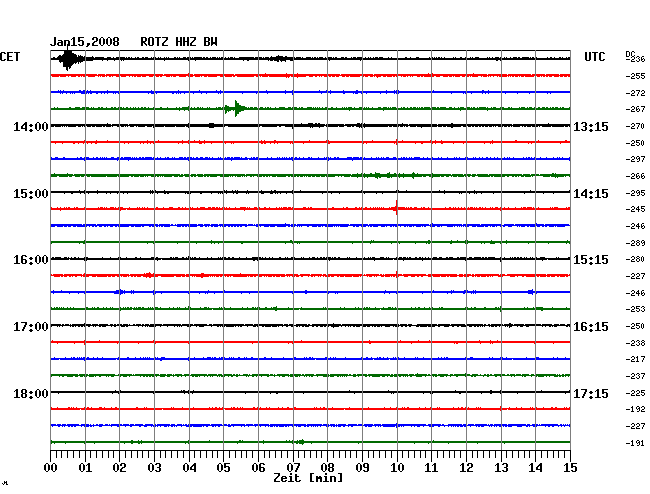Click the DC offset value -295
The width and height of the screenshot is (650, 494).
[x=635, y=194]
